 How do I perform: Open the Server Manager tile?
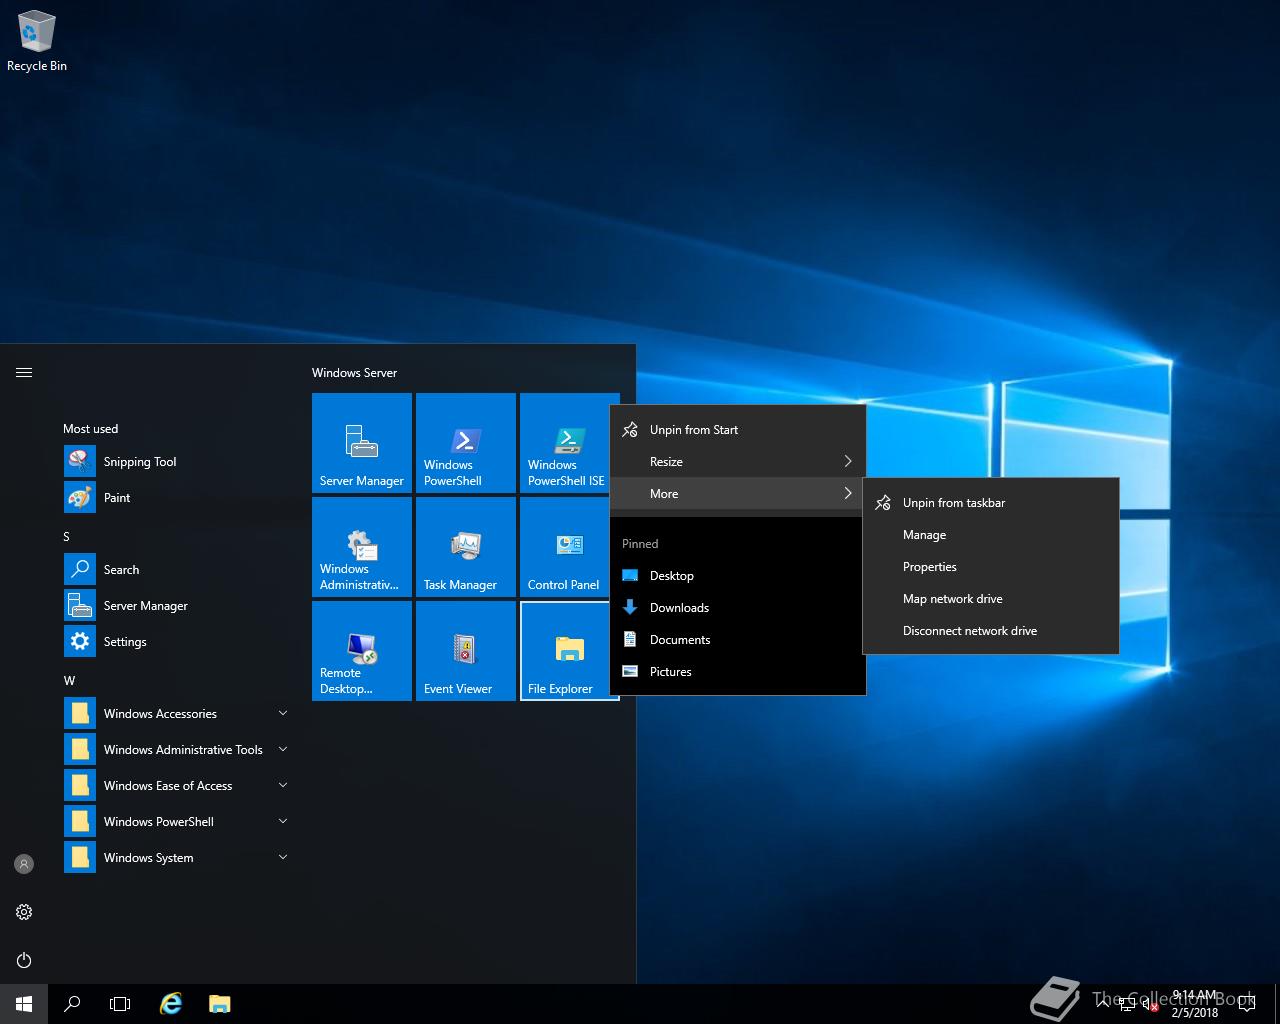pyautogui.click(x=362, y=443)
